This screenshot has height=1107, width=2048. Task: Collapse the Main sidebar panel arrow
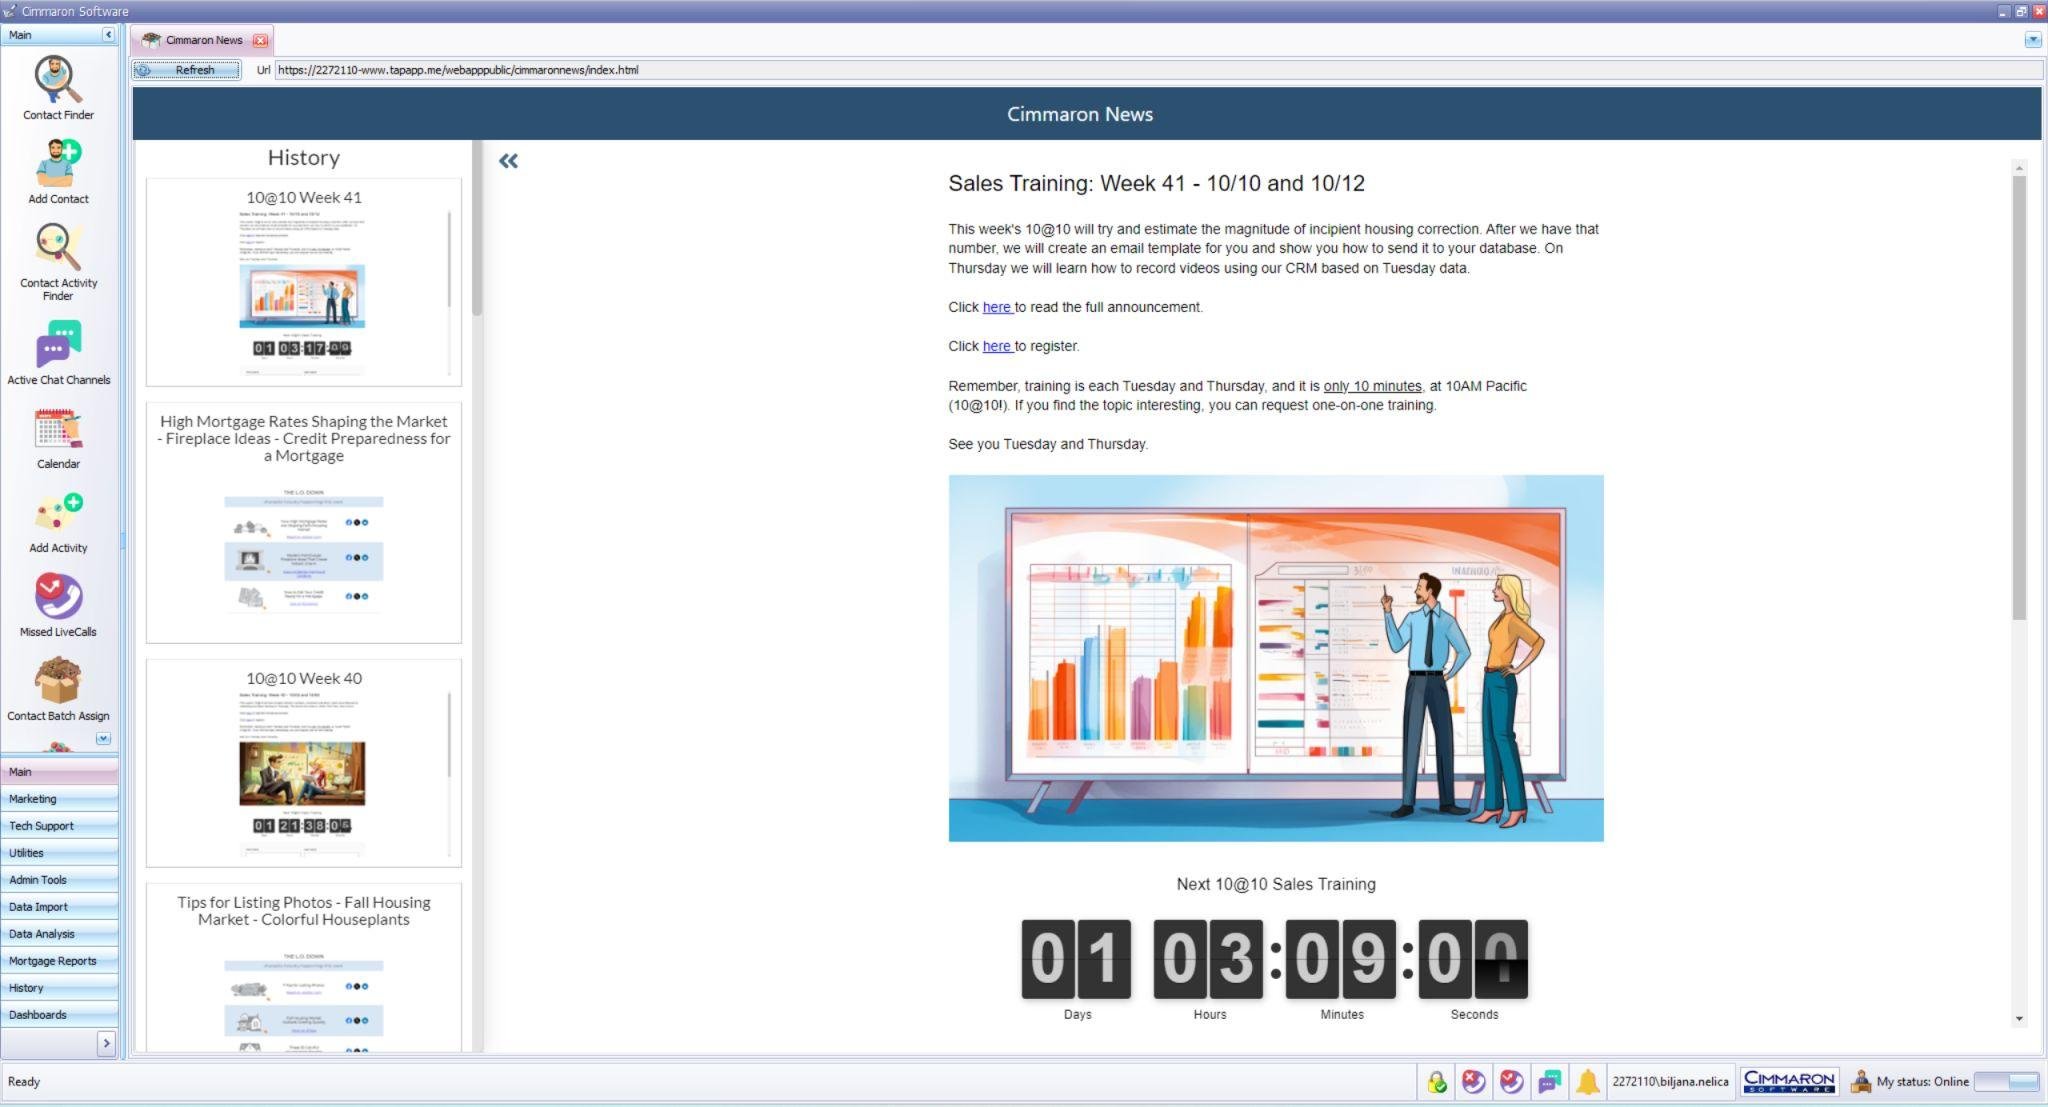[x=108, y=35]
